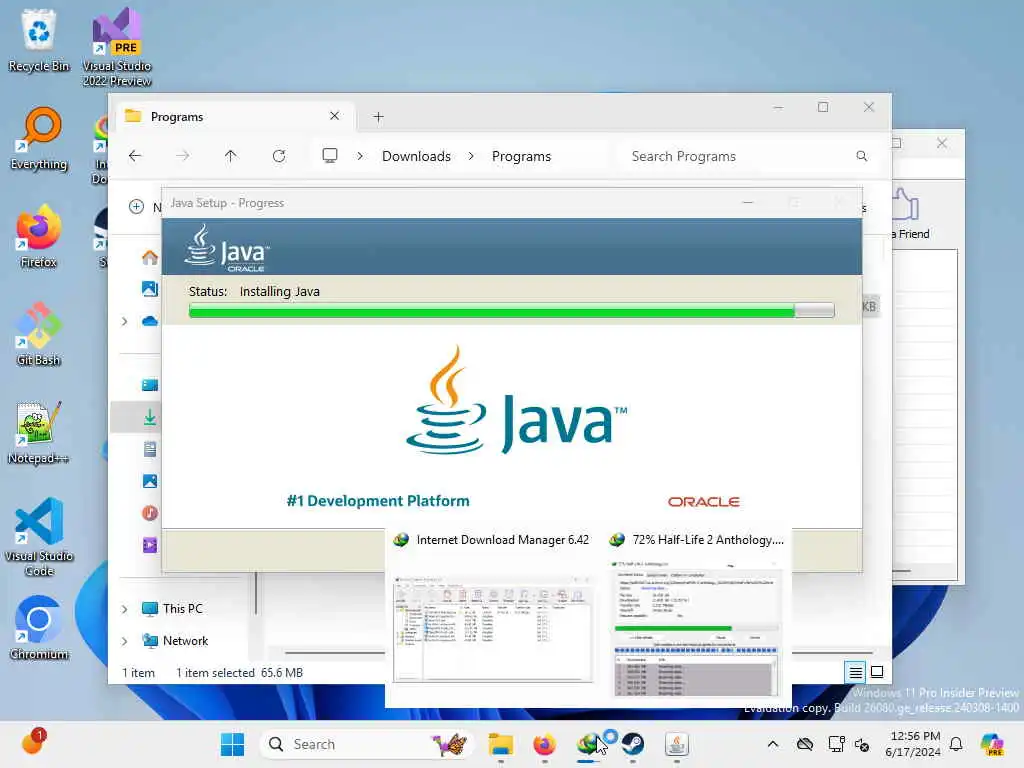Refresh the Programs folder view
This screenshot has width=1024, height=768.
point(279,156)
